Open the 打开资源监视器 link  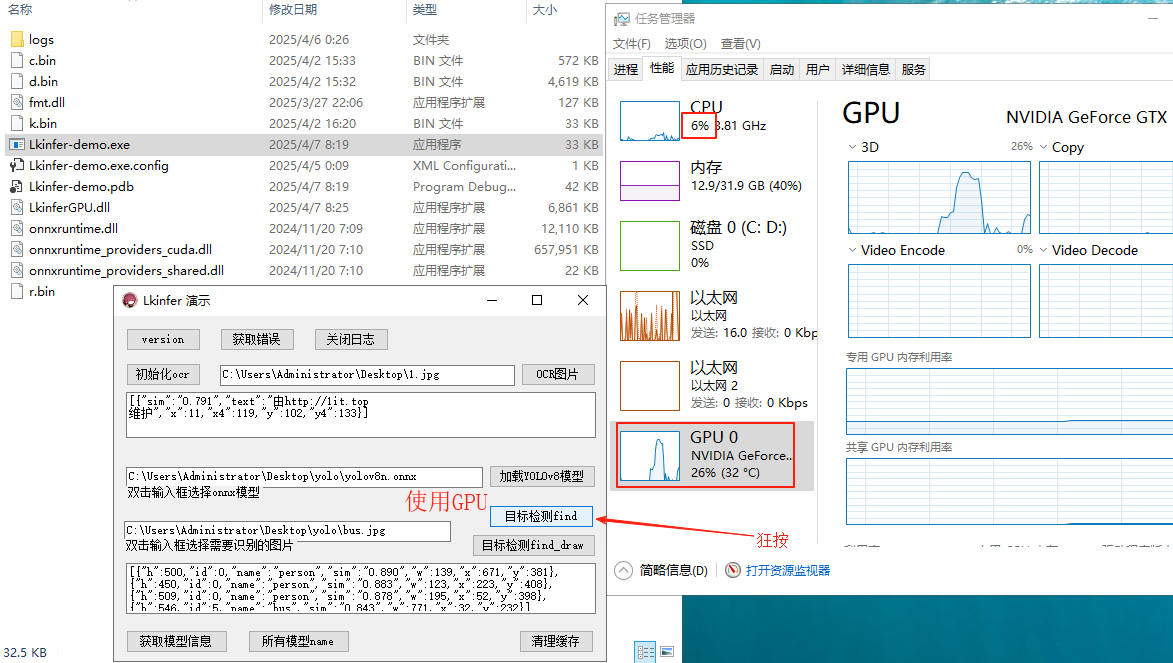coord(788,570)
